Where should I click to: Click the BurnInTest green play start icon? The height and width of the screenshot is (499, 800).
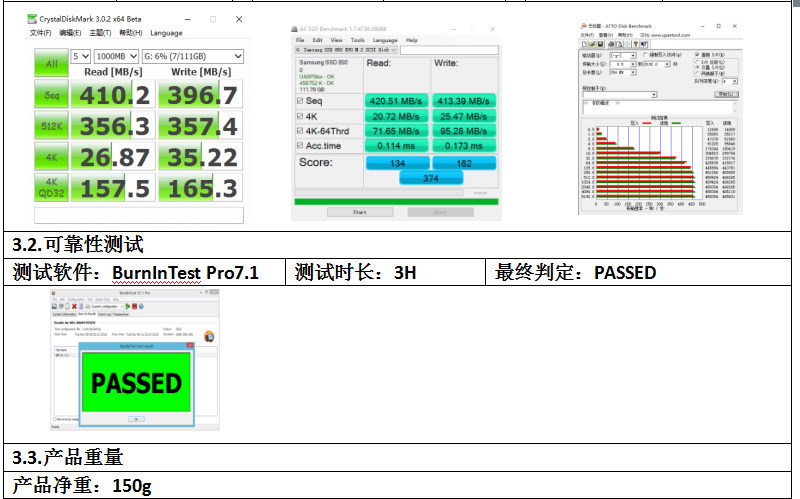[x=128, y=306]
